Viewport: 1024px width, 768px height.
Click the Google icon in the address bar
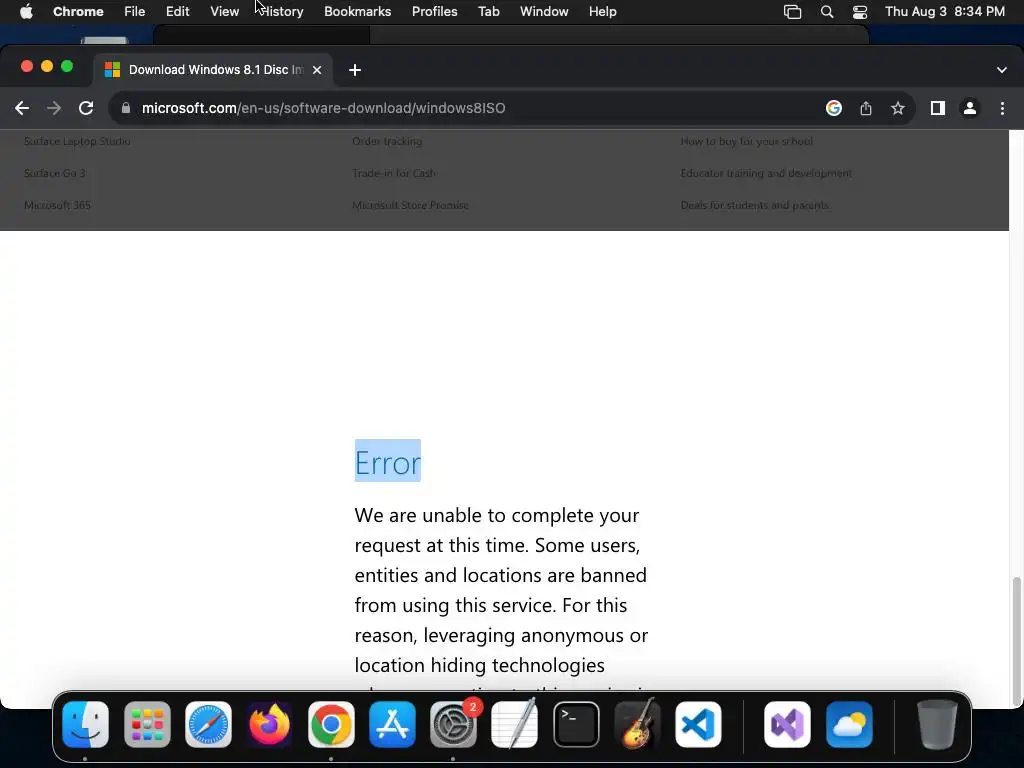833,108
